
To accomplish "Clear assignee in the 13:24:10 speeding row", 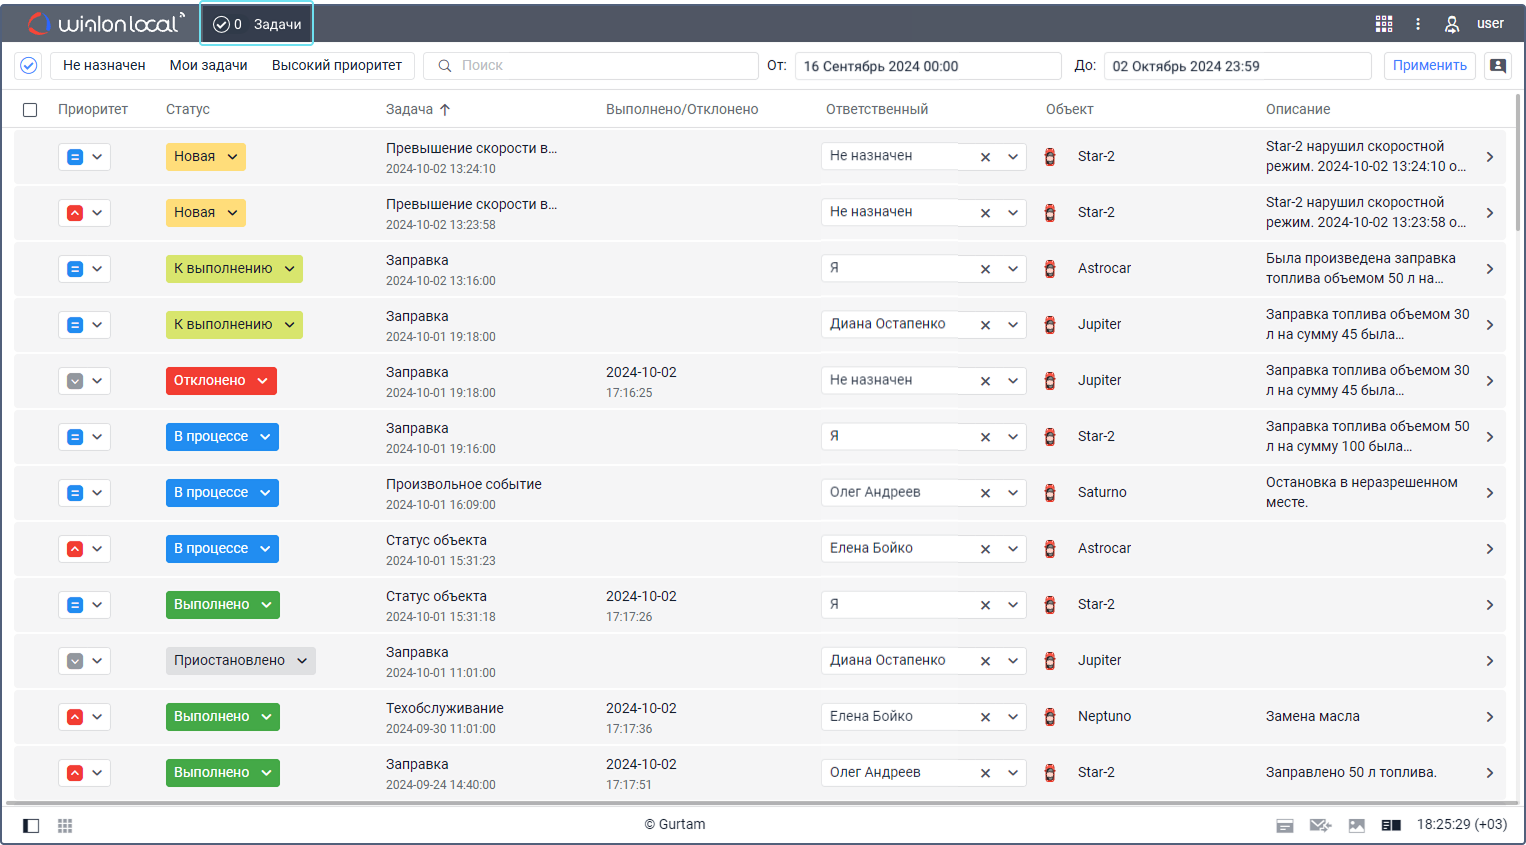I will point(985,157).
